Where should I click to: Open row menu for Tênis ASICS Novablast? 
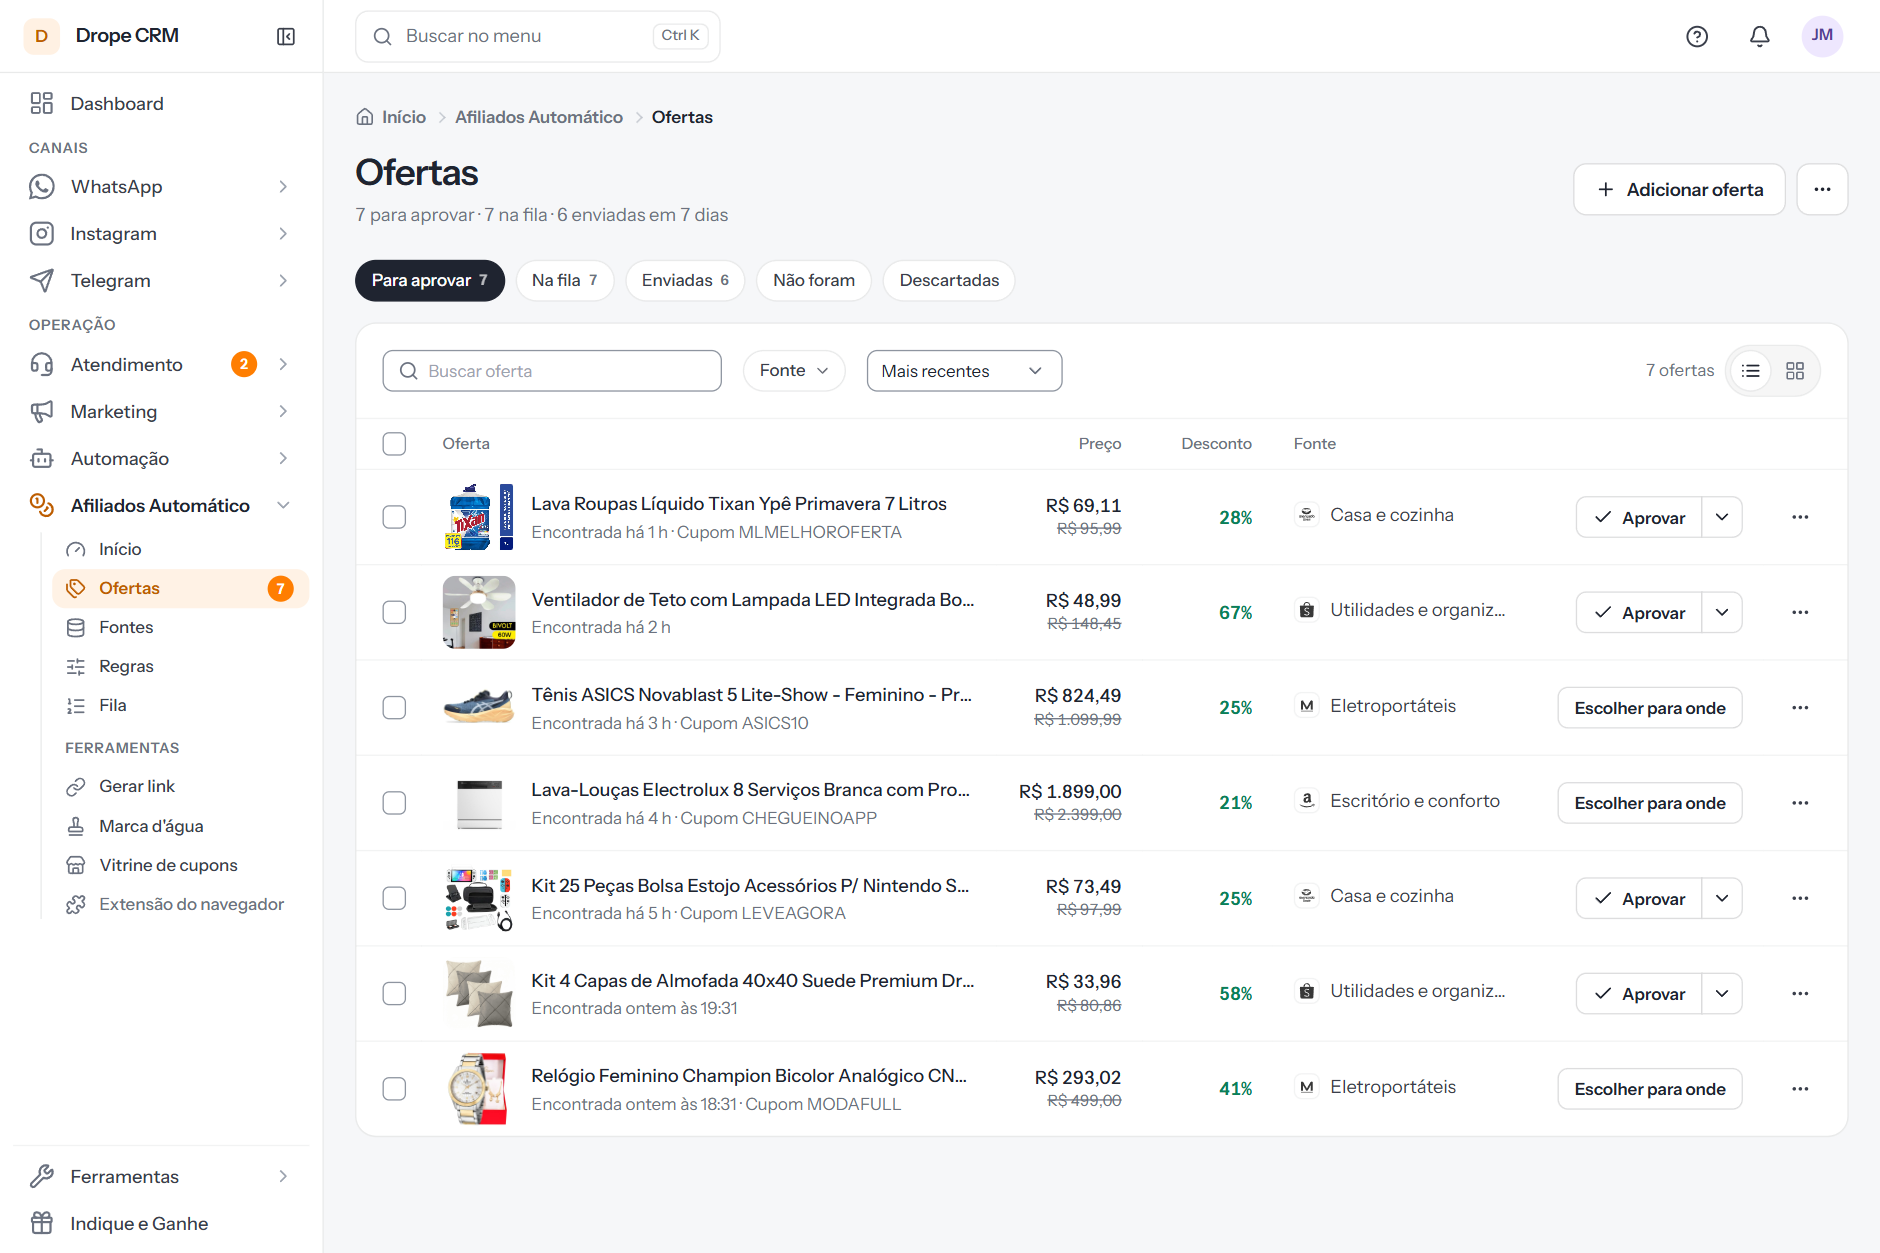(1800, 708)
